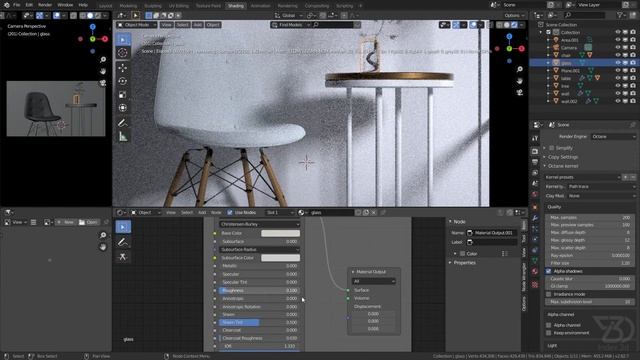Screen dimensions: 640x360
Task: Select the node editor Links Cut tool
Action: point(123,256)
